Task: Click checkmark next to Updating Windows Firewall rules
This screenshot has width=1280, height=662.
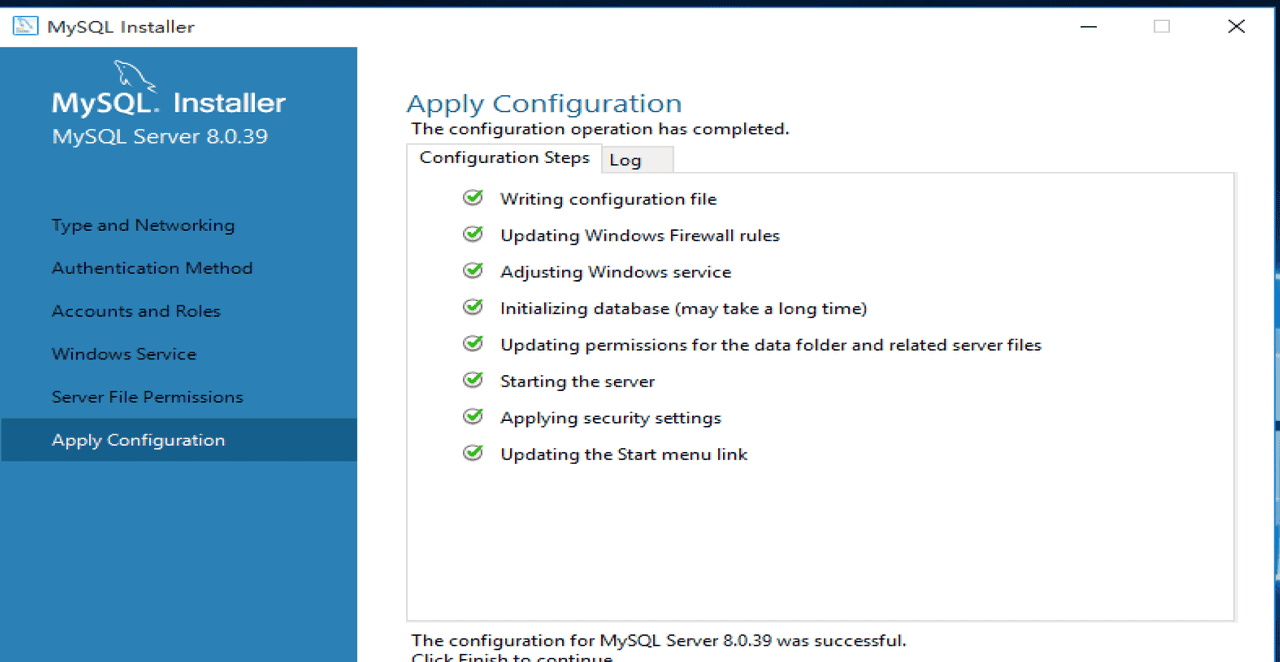Action: click(x=473, y=235)
